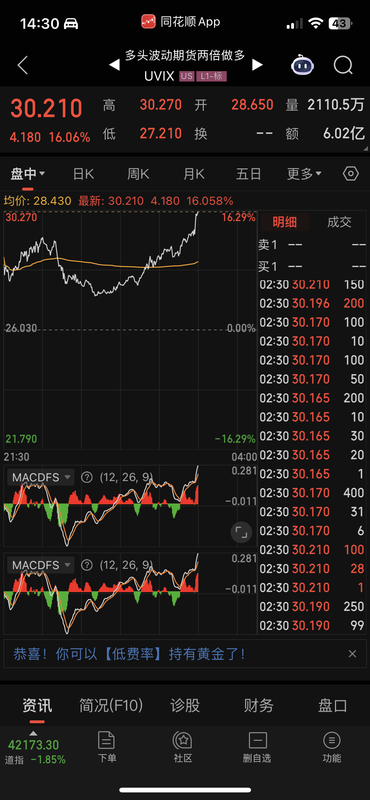
Task: Select trade row 30.190 with volume 250
Action: [x=312, y=606]
